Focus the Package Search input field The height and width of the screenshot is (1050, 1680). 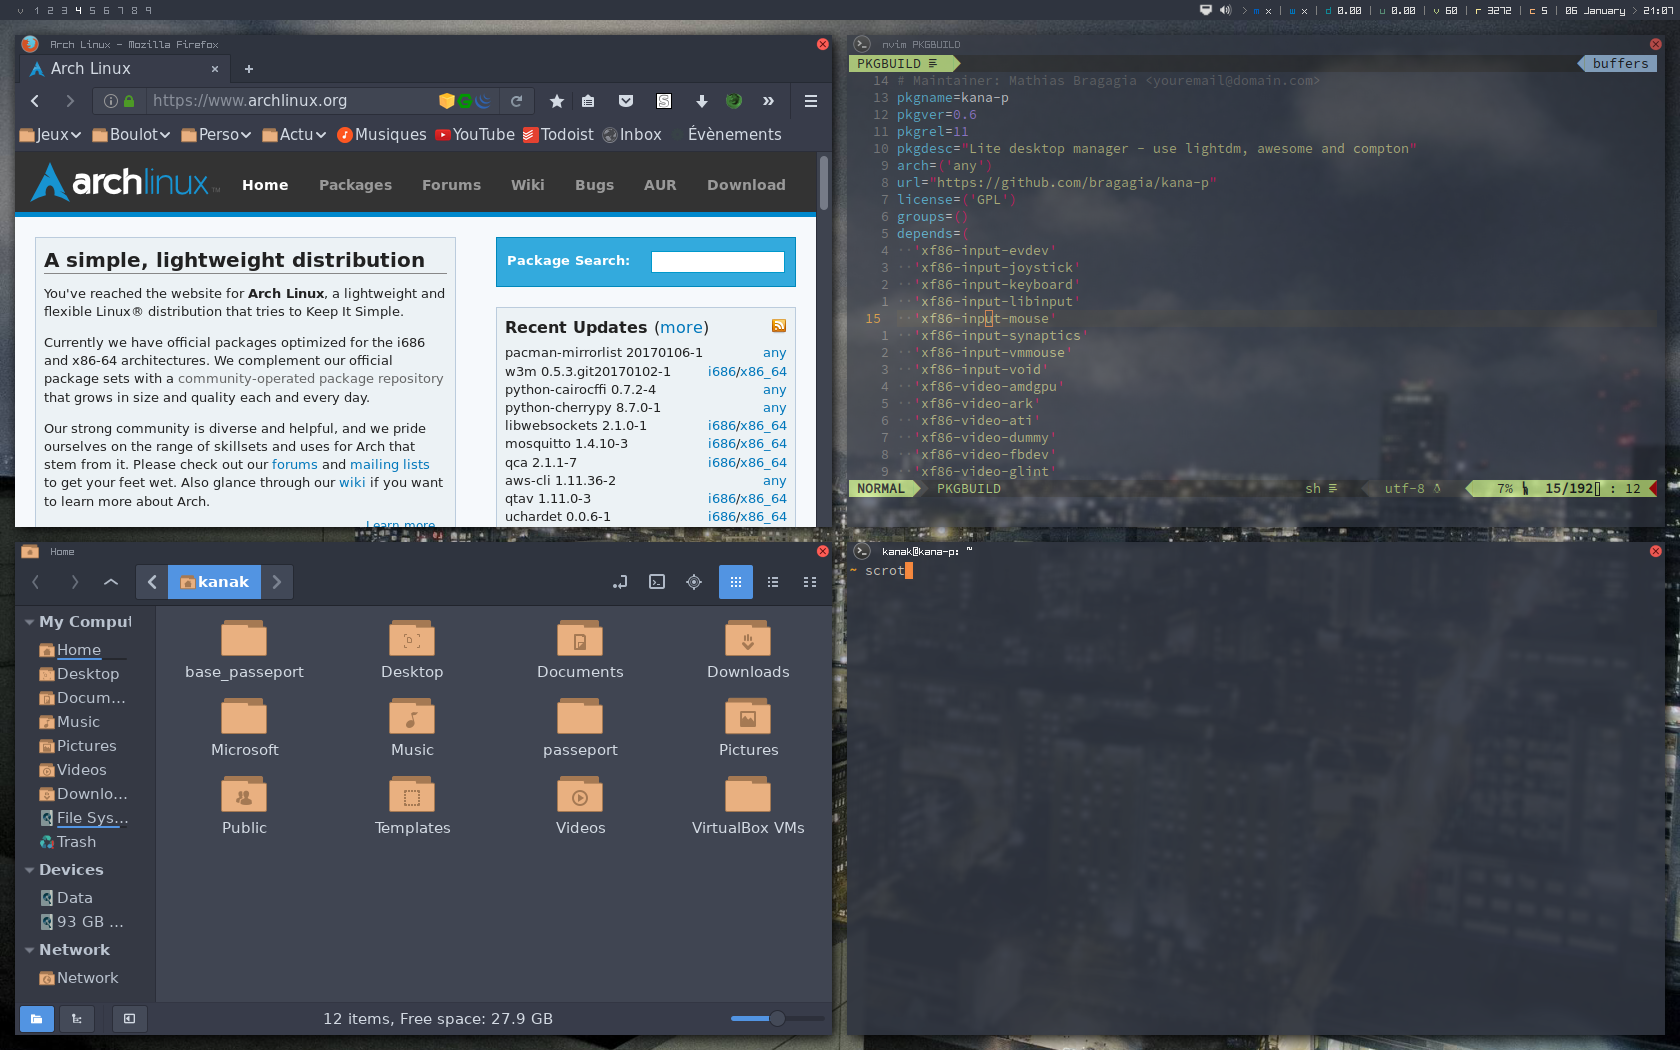coord(717,261)
